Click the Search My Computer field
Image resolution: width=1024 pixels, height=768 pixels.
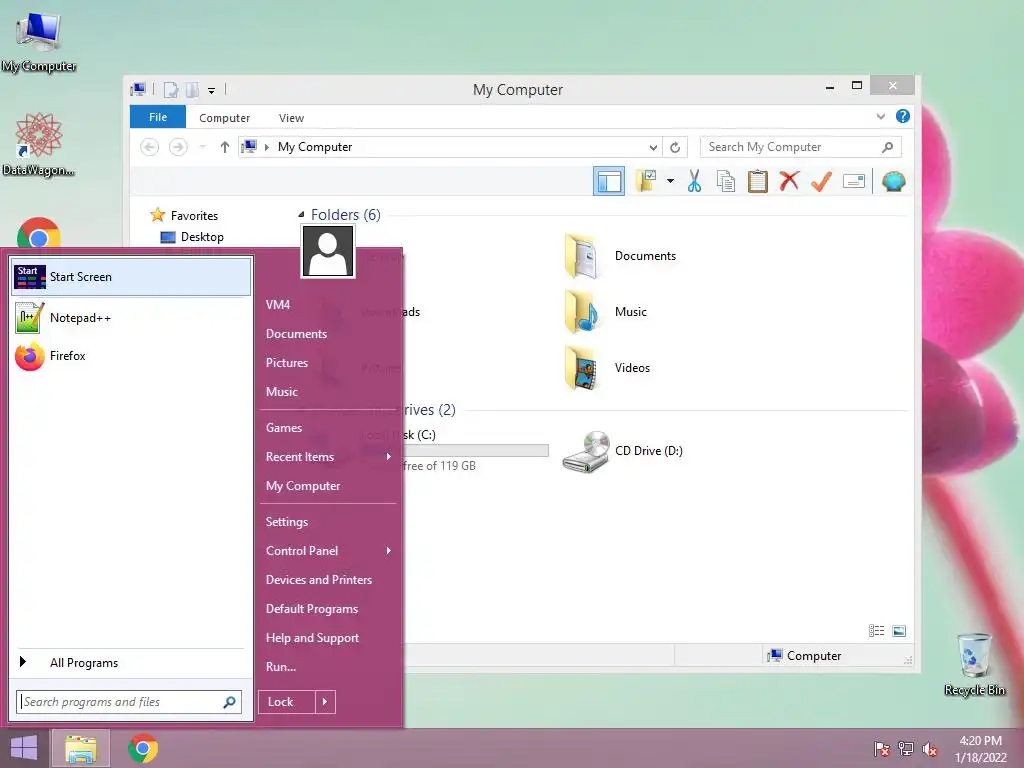[801, 147]
